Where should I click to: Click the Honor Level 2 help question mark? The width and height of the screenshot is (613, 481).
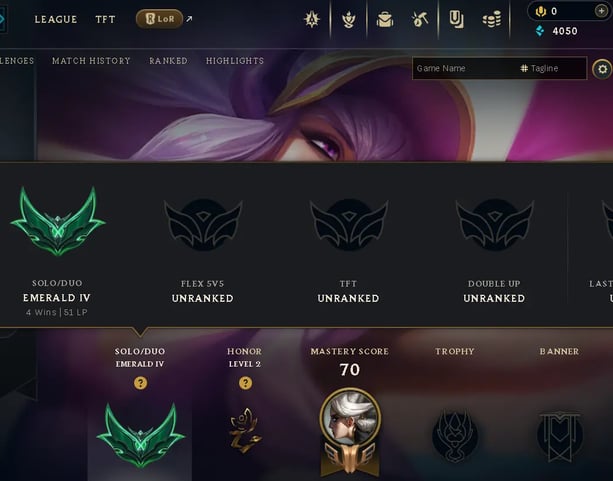coord(245,383)
